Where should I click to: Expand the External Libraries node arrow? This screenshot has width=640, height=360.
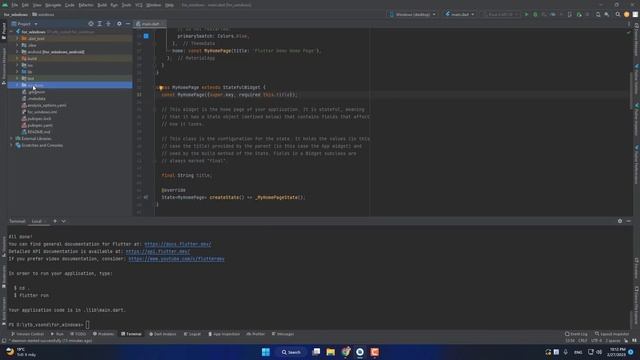(11, 138)
